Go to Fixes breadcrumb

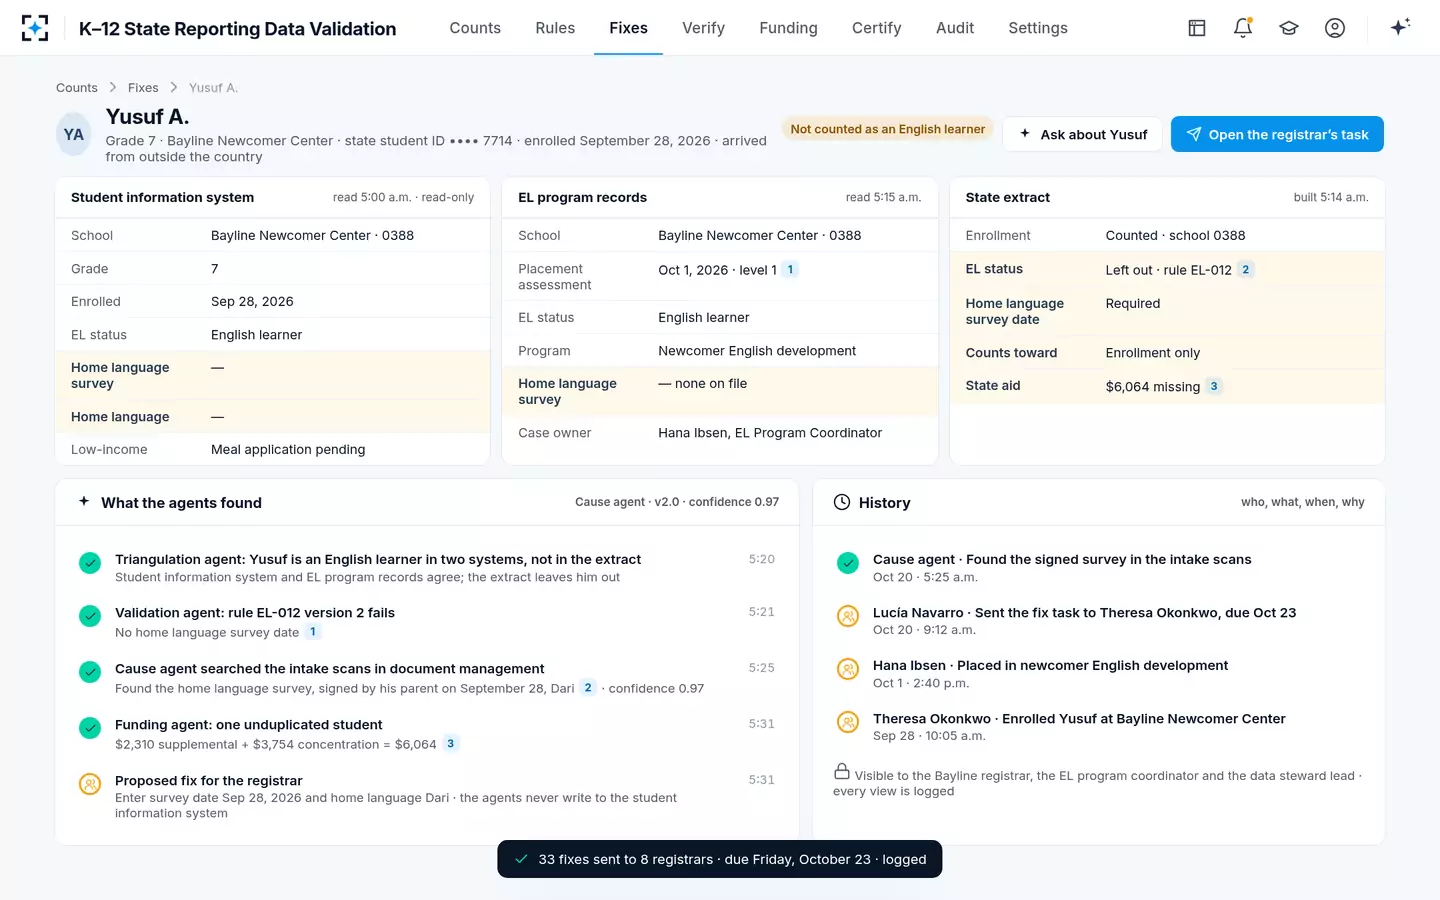(x=143, y=88)
